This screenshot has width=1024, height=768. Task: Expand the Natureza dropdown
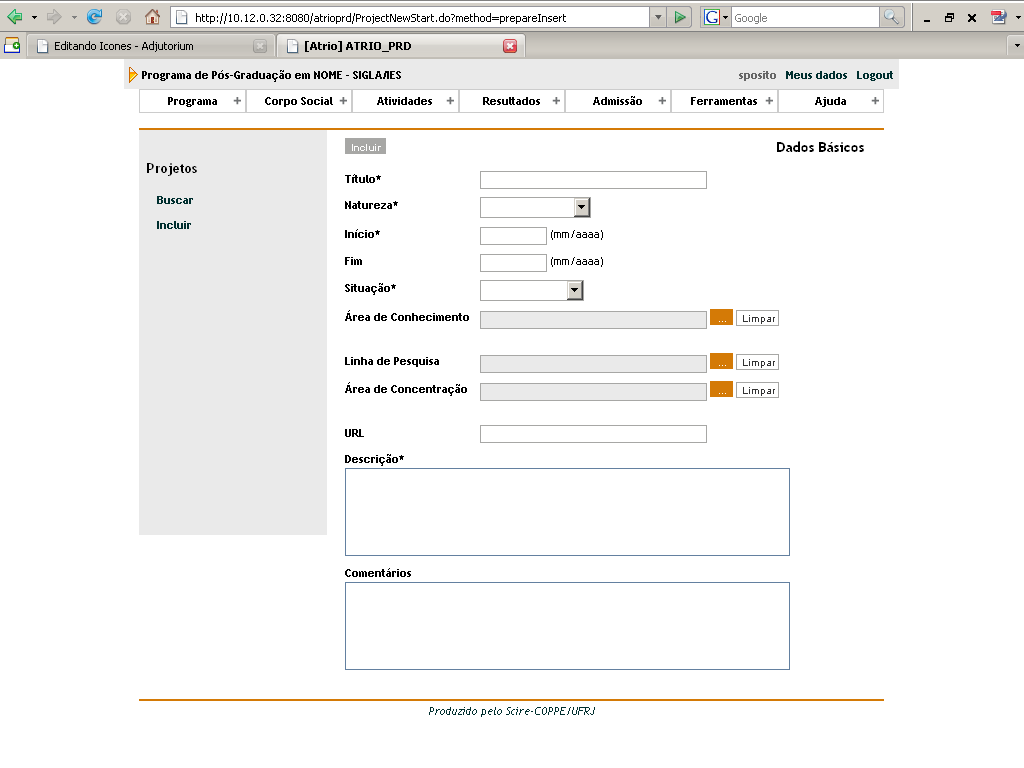coord(582,207)
